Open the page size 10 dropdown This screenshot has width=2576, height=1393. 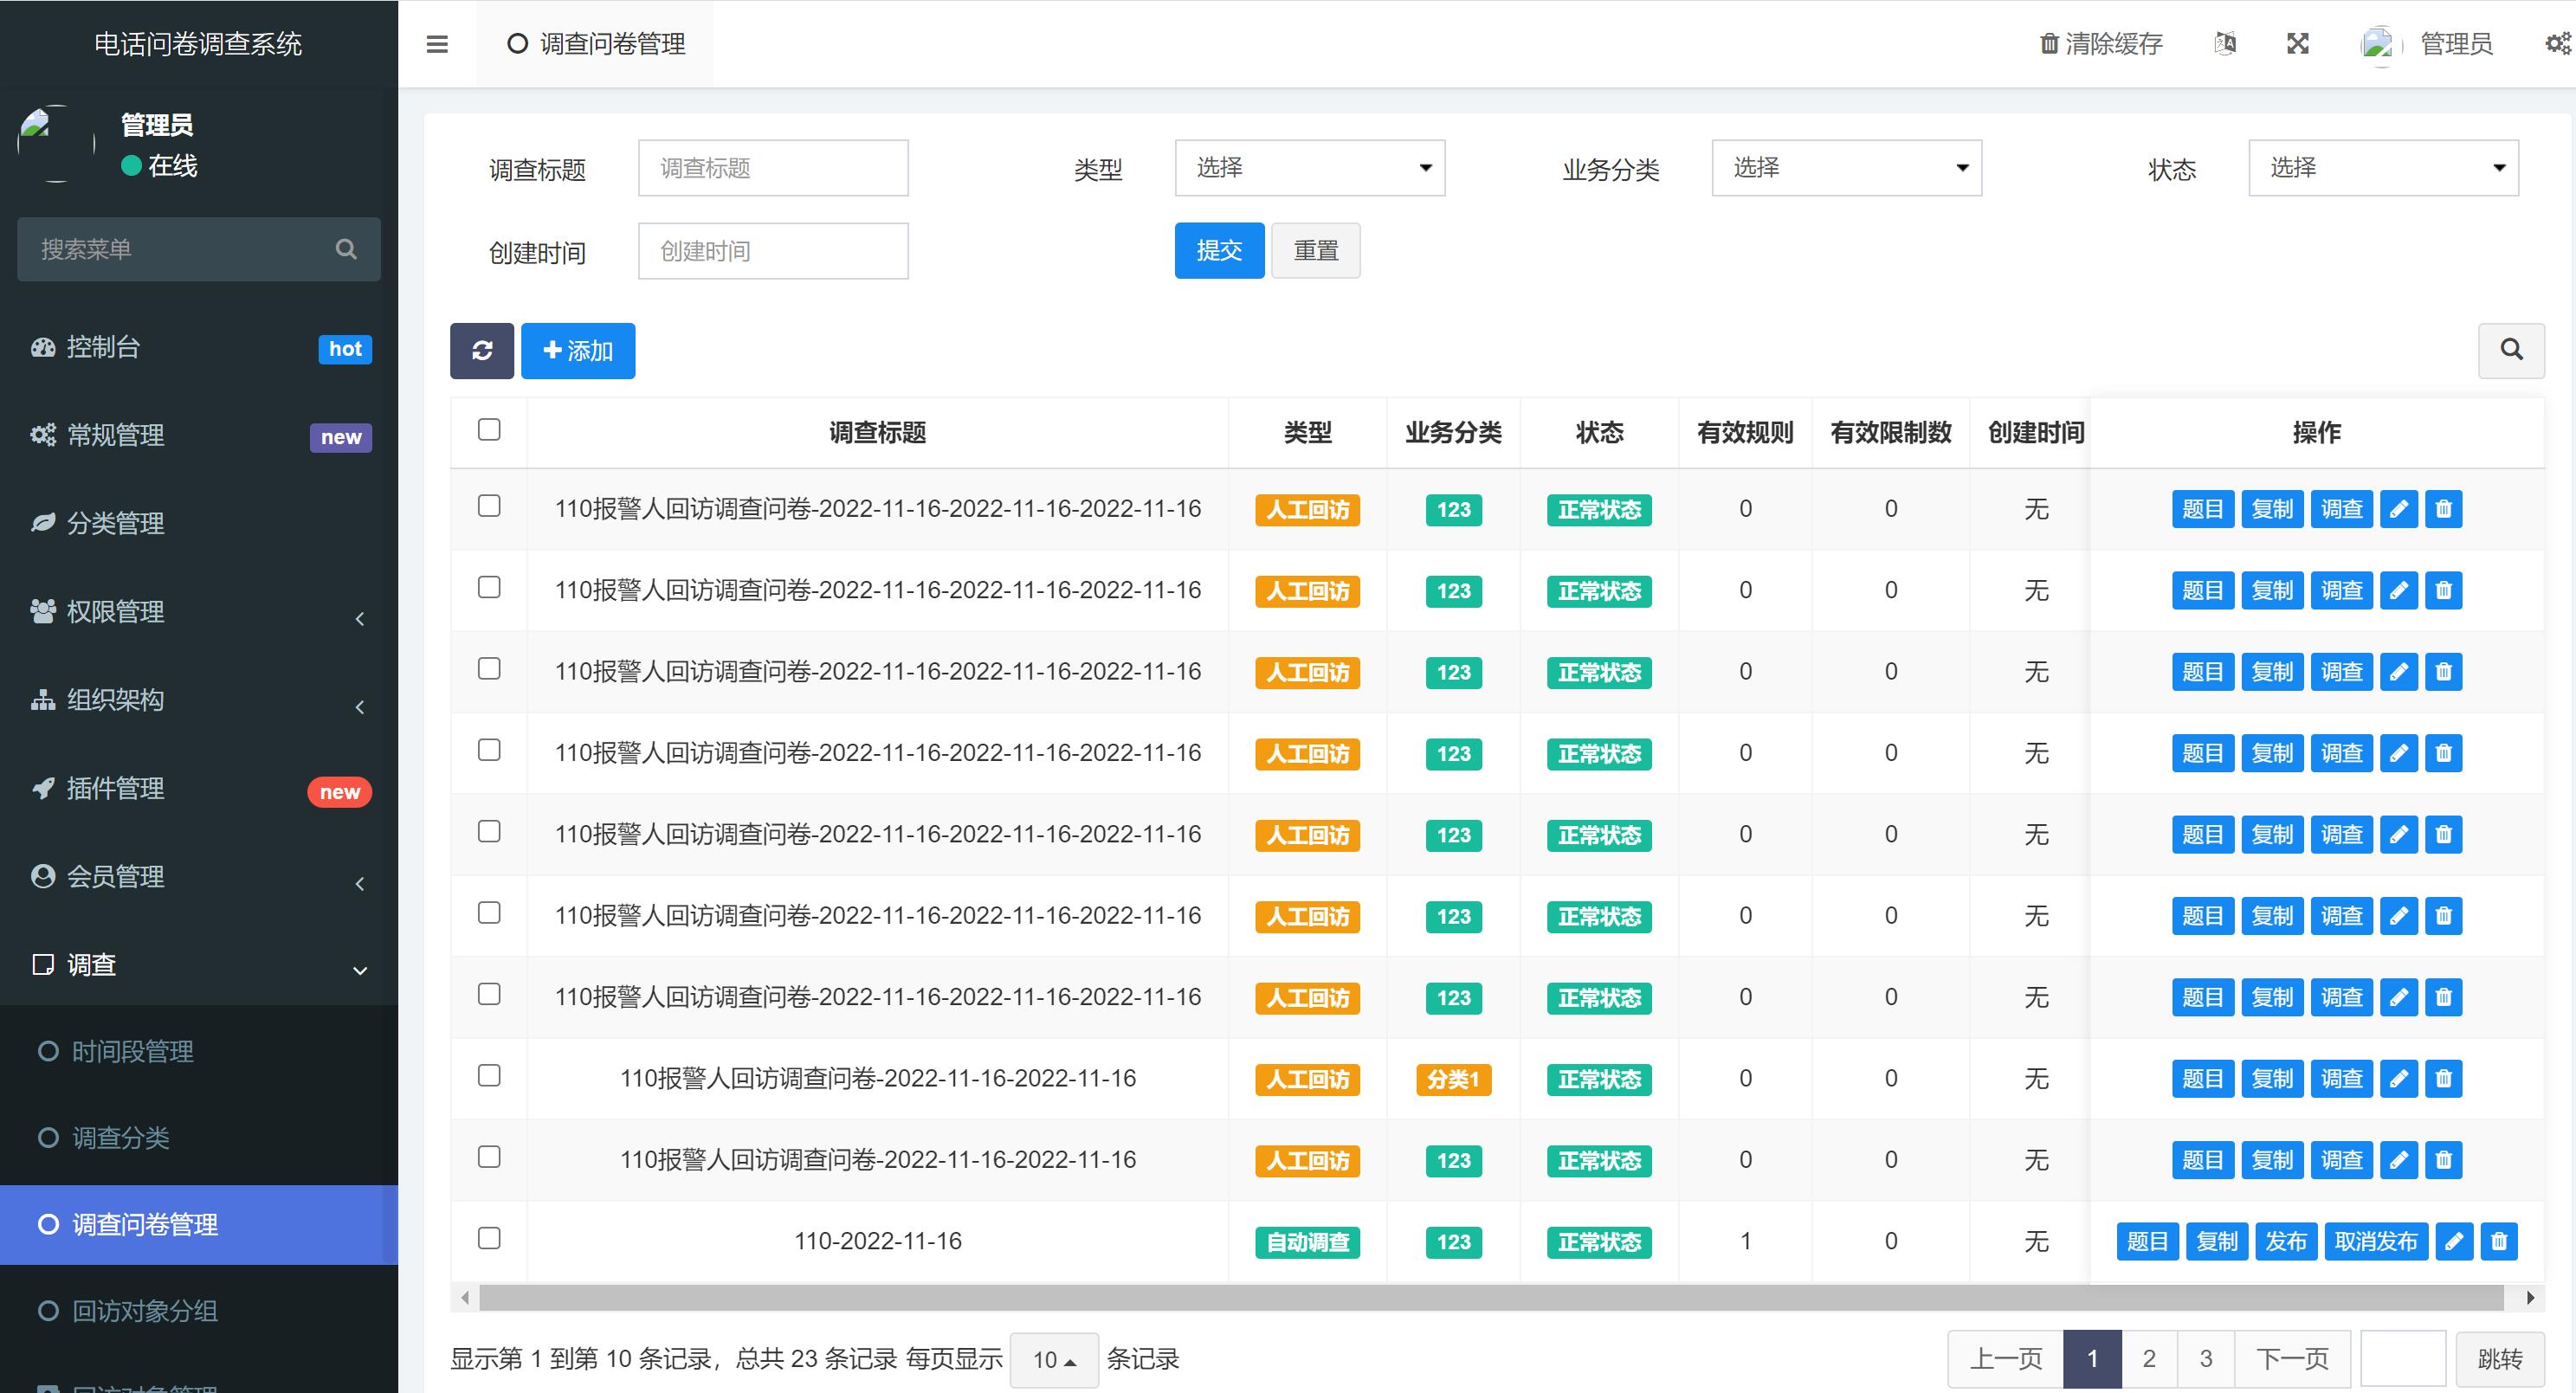click(x=1054, y=1360)
